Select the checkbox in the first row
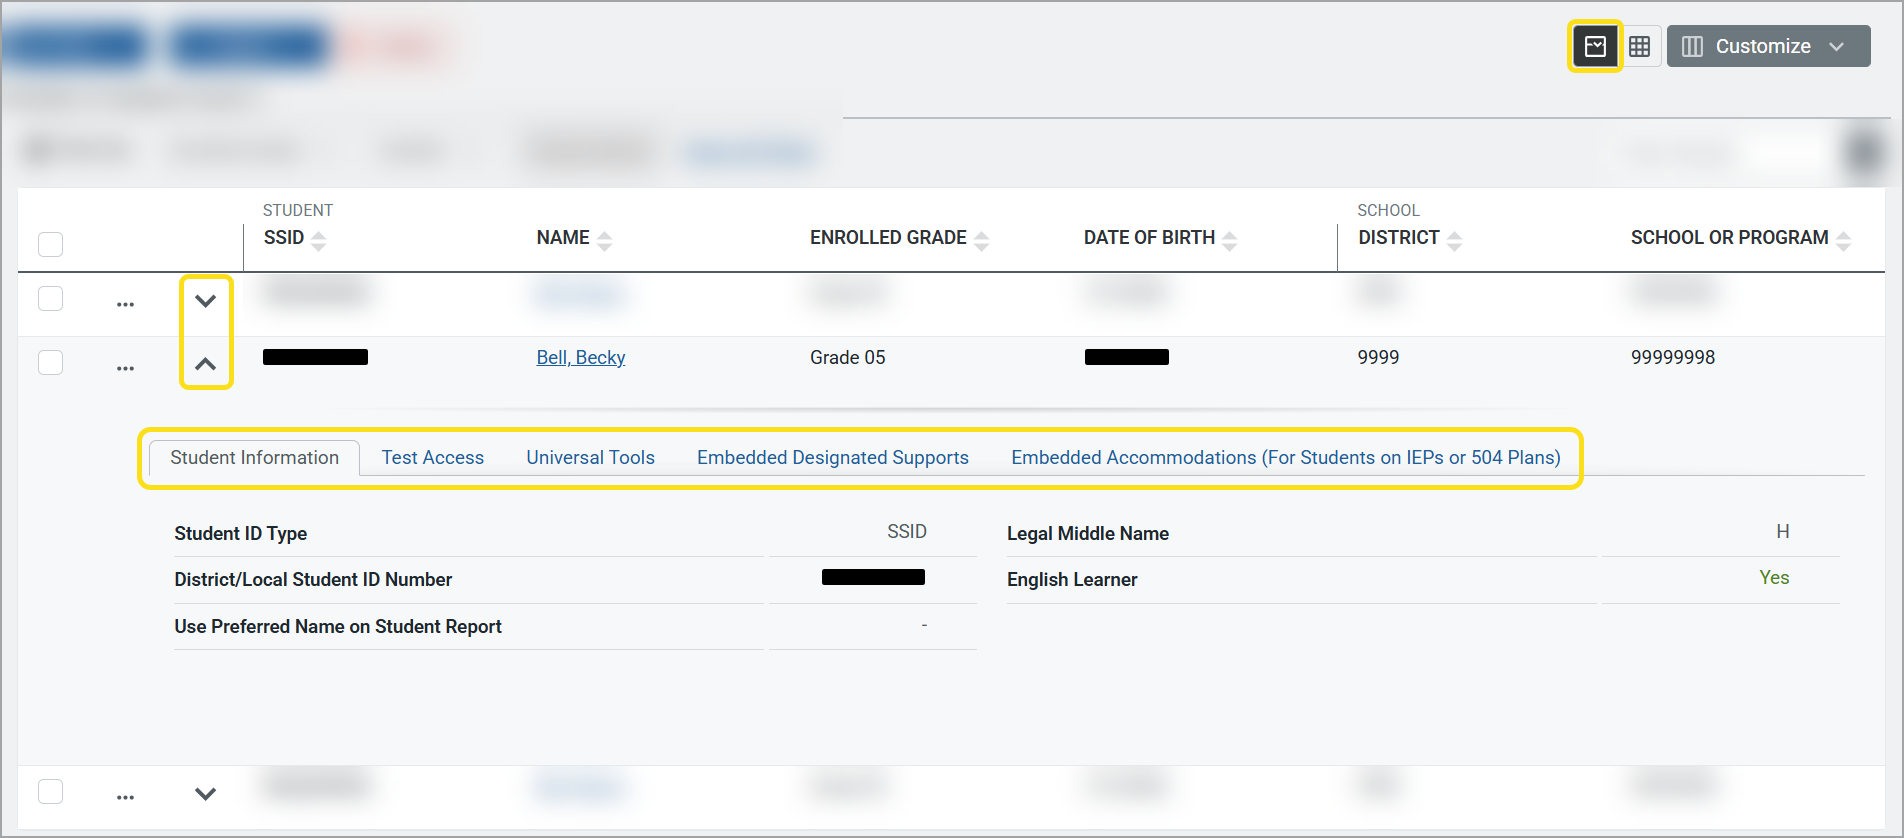1904x838 pixels. (50, 299)
